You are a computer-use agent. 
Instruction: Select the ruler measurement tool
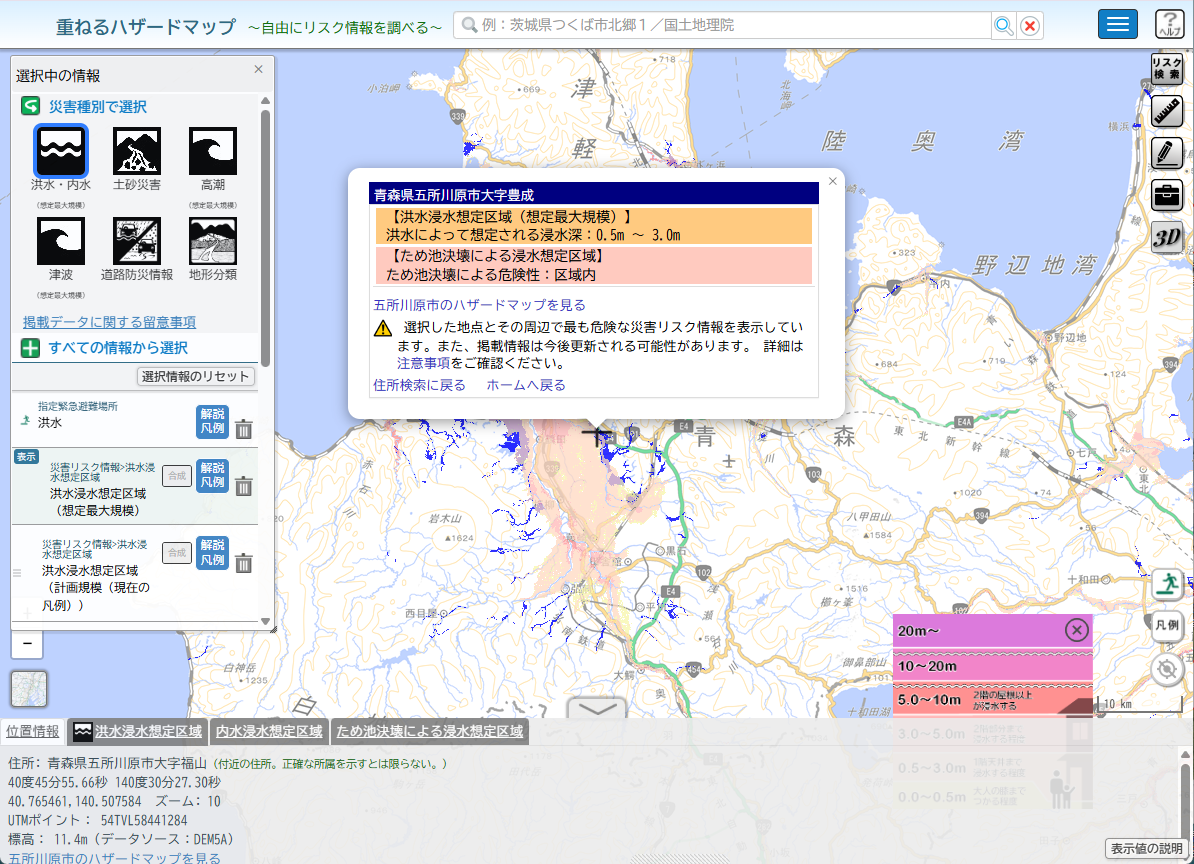click(x=1166, y=111)
